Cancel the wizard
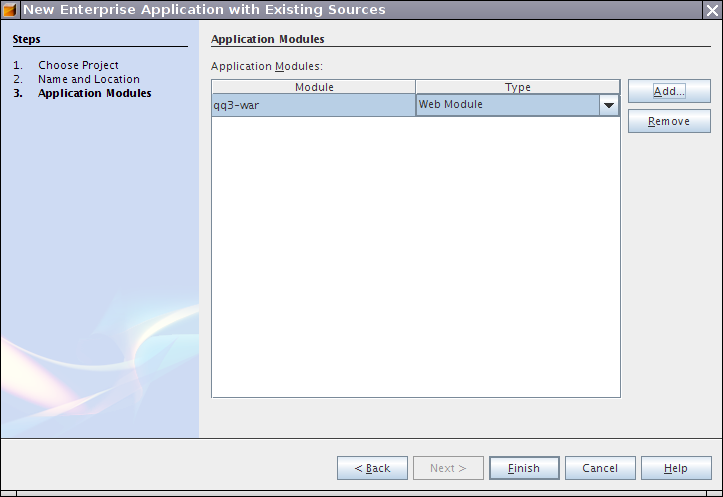 (x=600, y=468)
